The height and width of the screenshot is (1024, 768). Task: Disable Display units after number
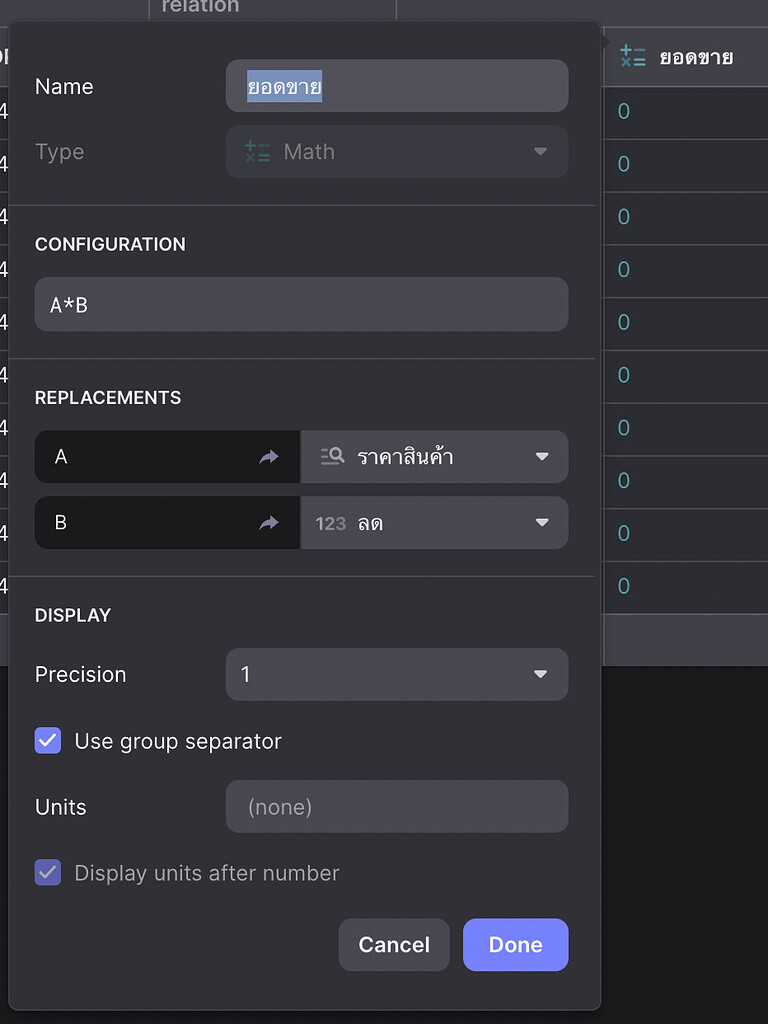point(47,872)
